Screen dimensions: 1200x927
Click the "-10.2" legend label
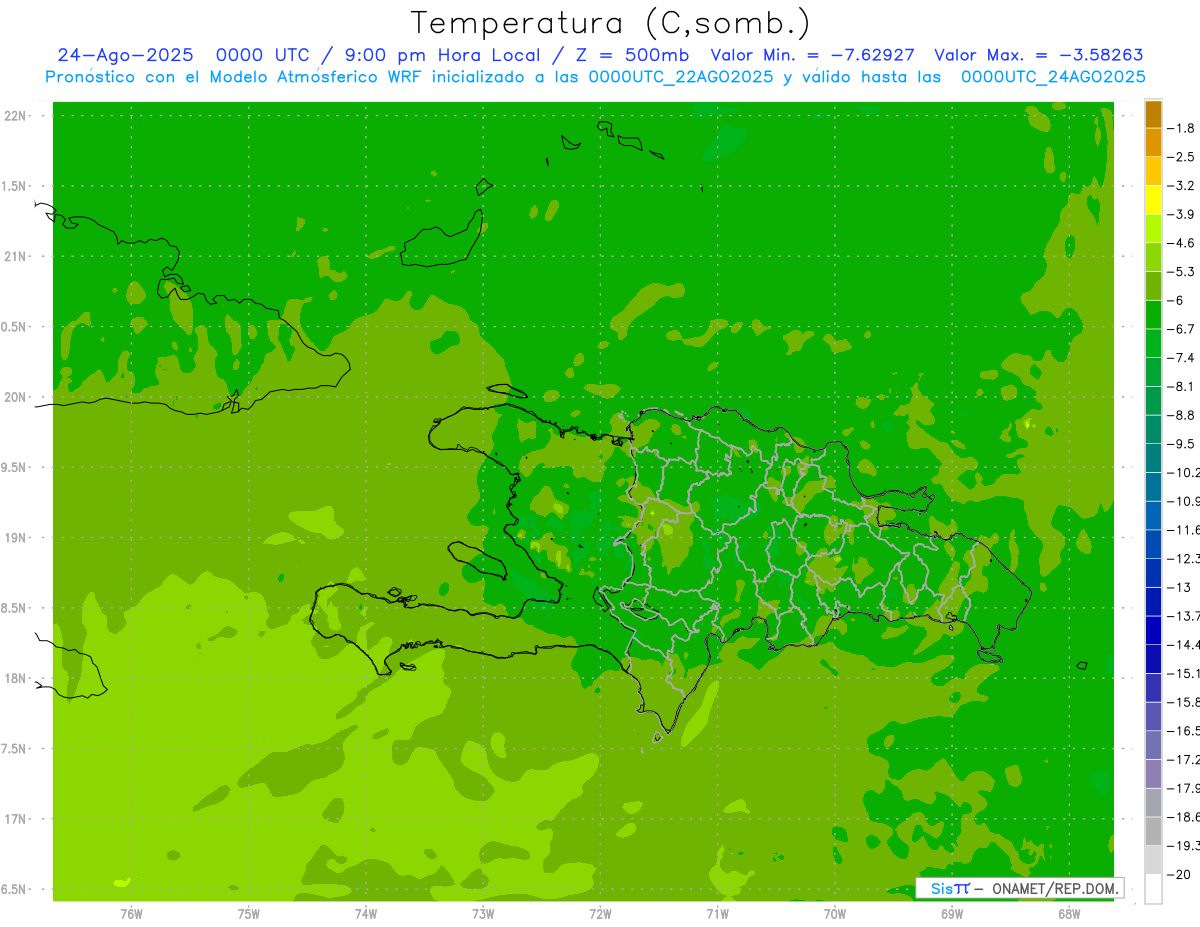click(x=1184, y=472)
